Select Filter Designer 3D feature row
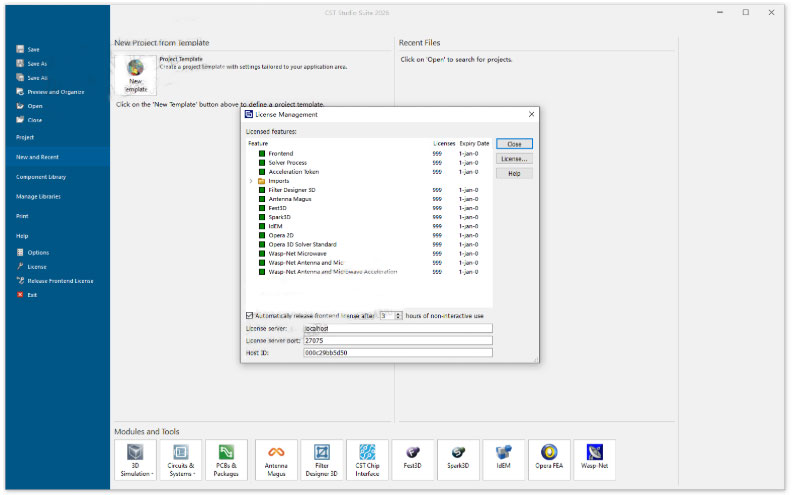Image resolution: width=792 pixels, height=495 pixels. coord(369,190)
